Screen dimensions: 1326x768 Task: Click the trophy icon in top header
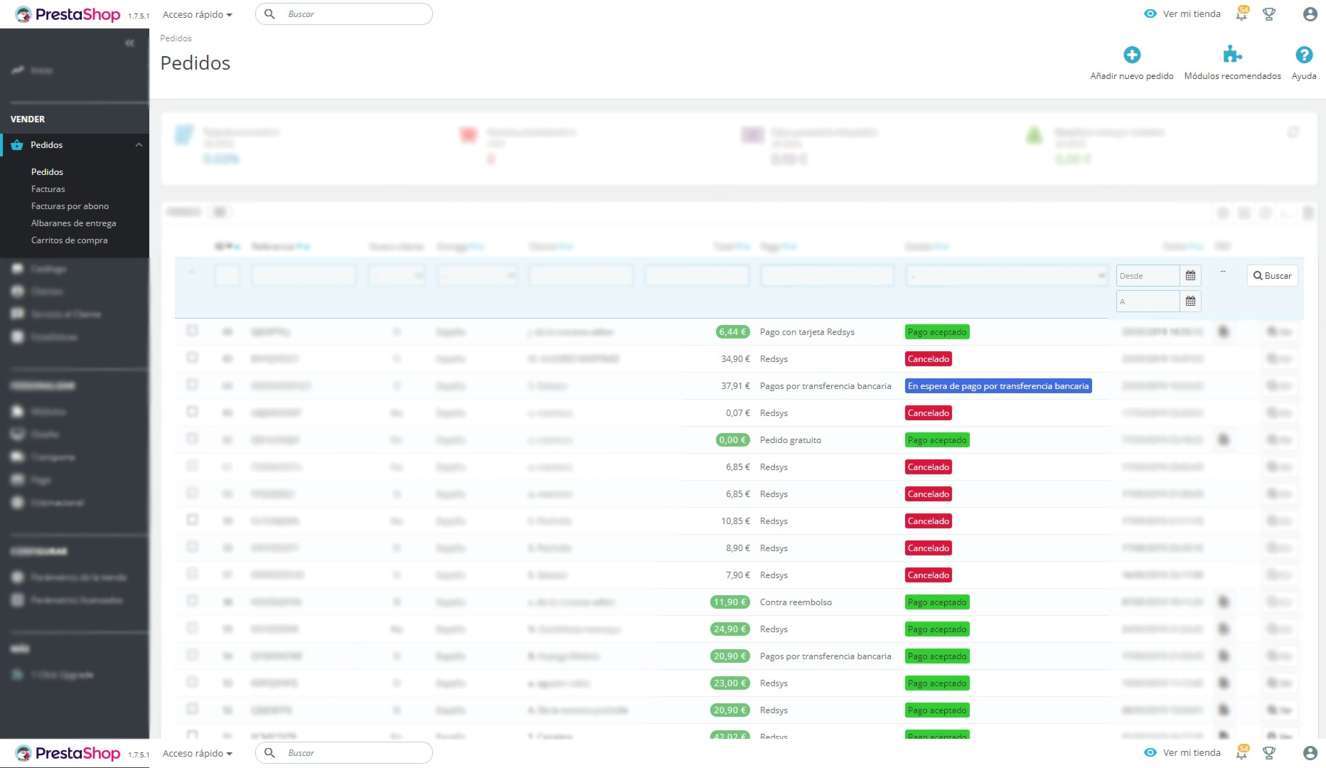point(1269,14)
